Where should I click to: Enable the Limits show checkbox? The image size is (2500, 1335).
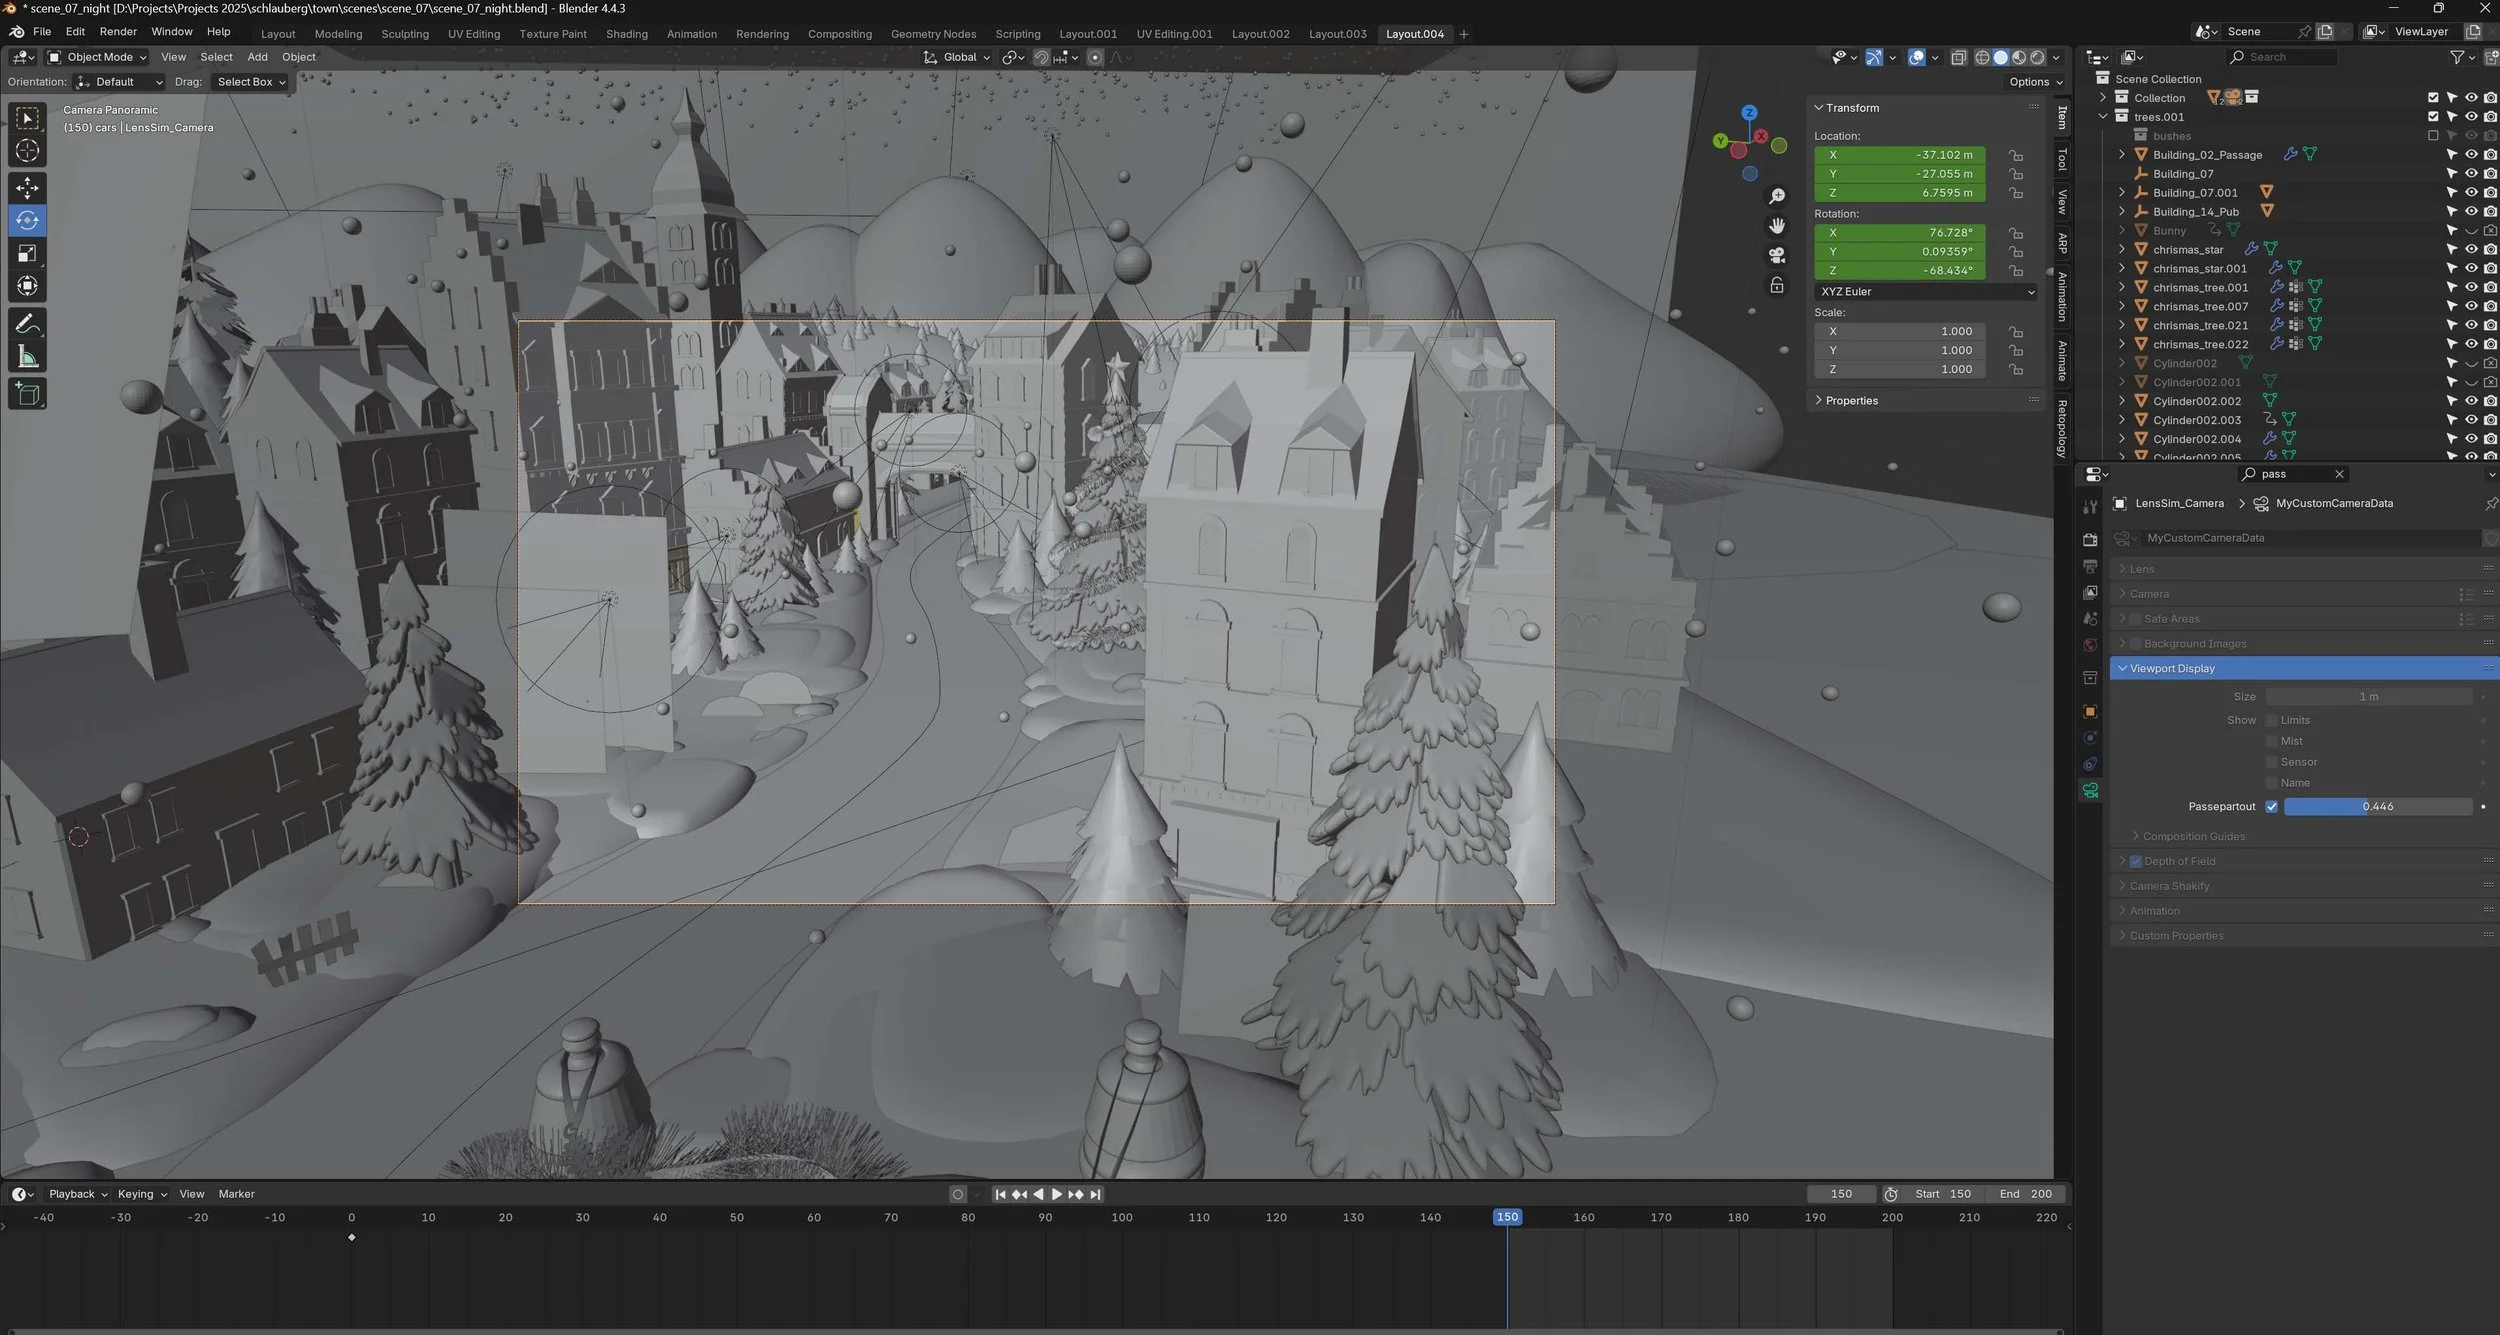2272,720
